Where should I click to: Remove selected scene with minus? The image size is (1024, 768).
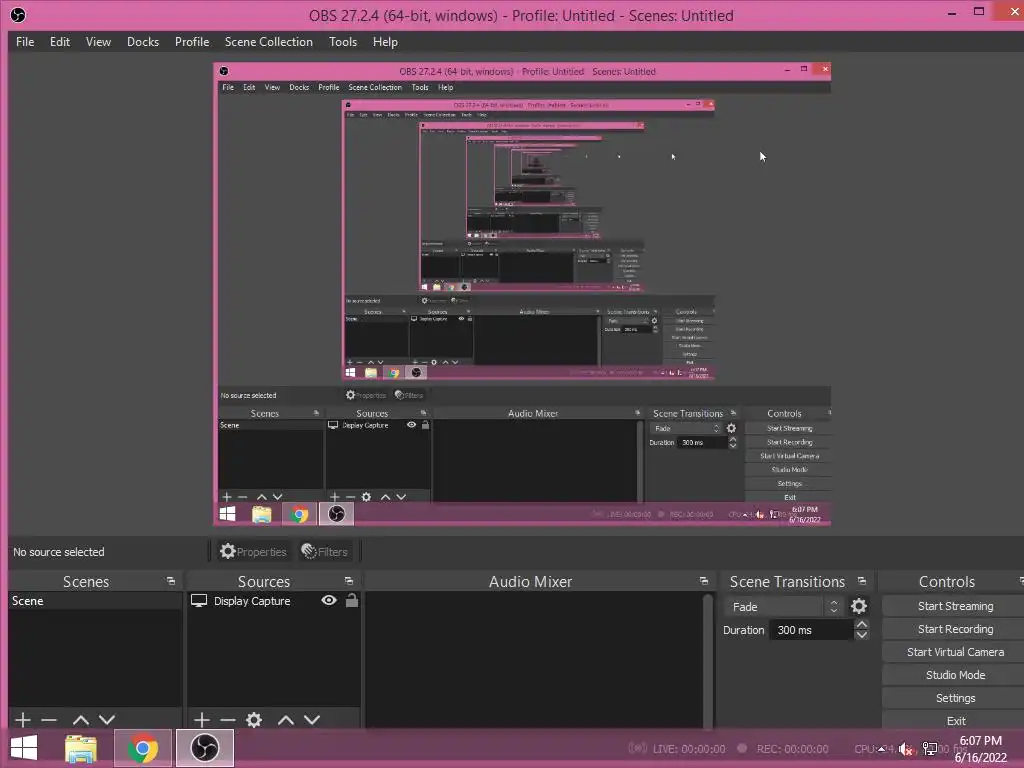[x=49, y=720]
